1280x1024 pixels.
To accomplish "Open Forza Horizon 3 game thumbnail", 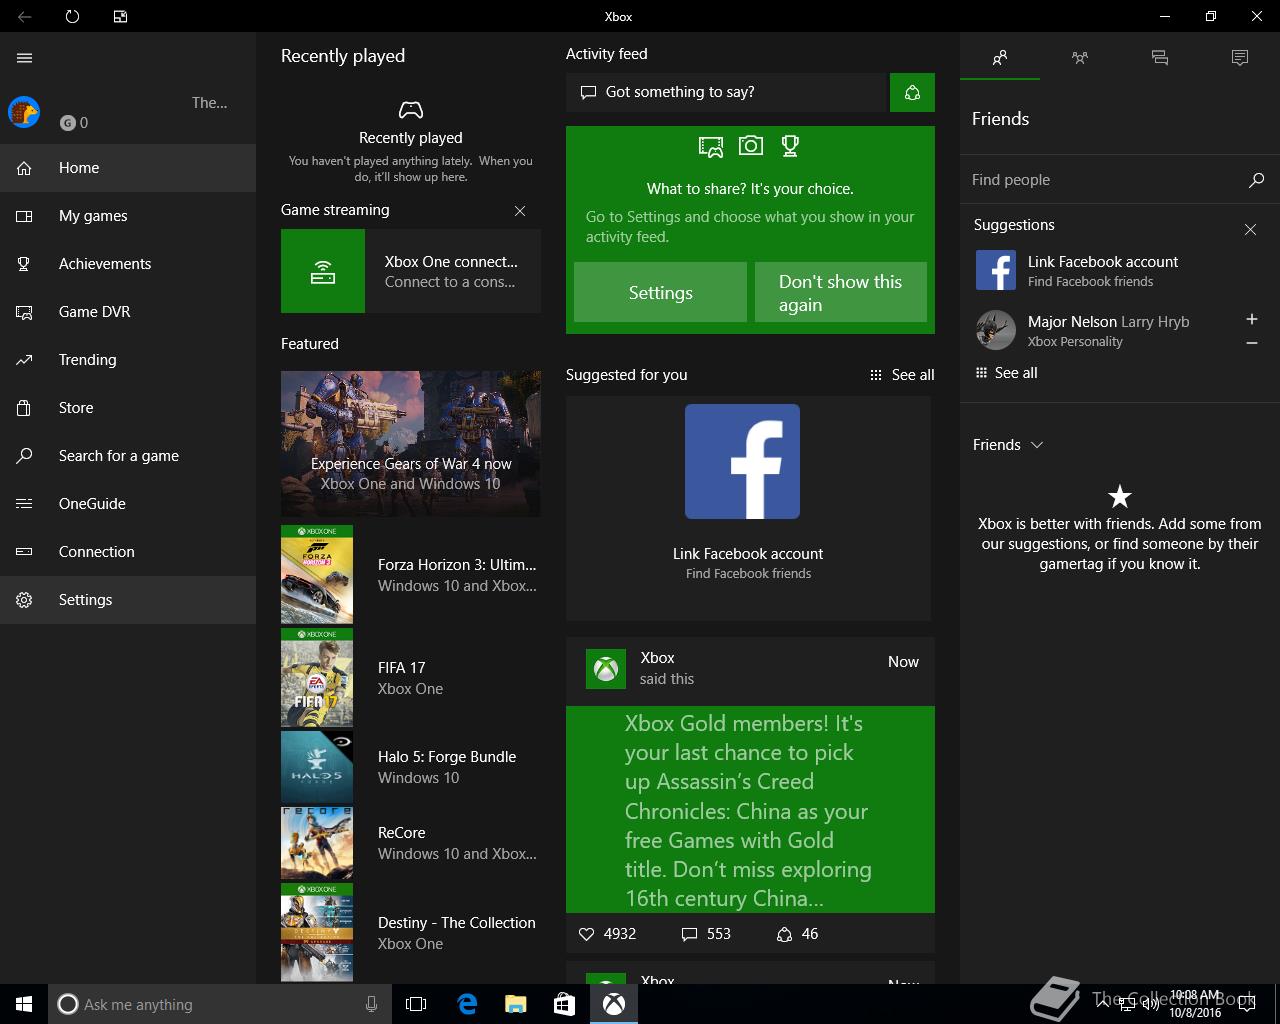I will 317,574.
